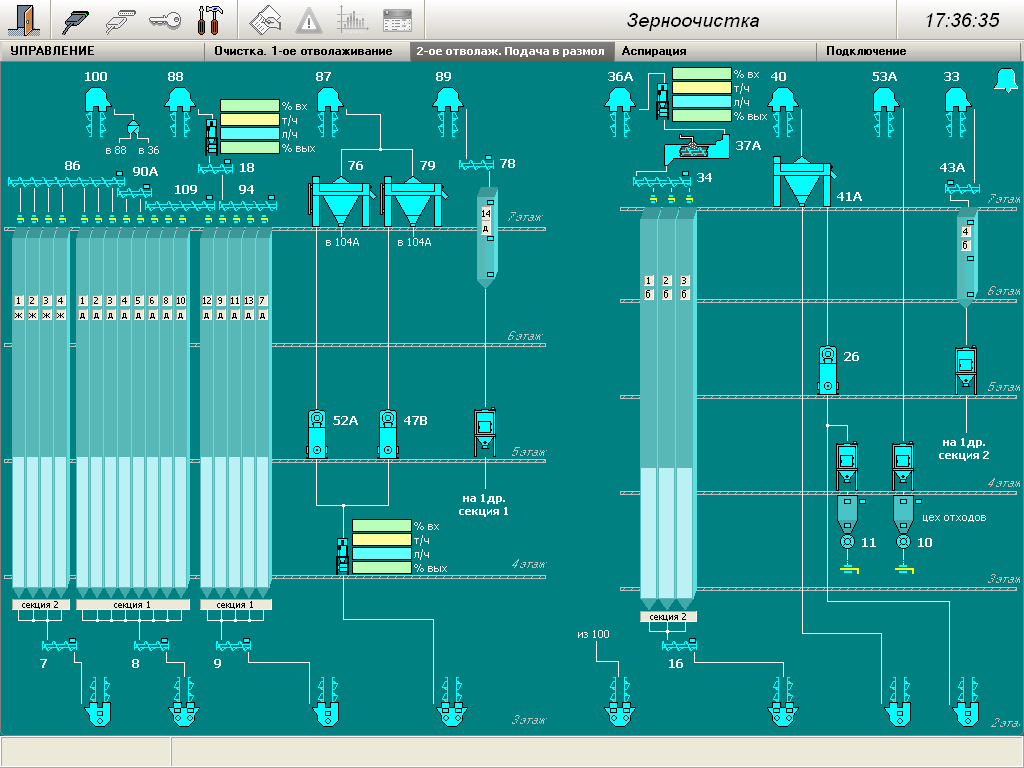The image size is (1024, 768).
Task: Switch to Аспирация tab
Action: pos(654,51)
